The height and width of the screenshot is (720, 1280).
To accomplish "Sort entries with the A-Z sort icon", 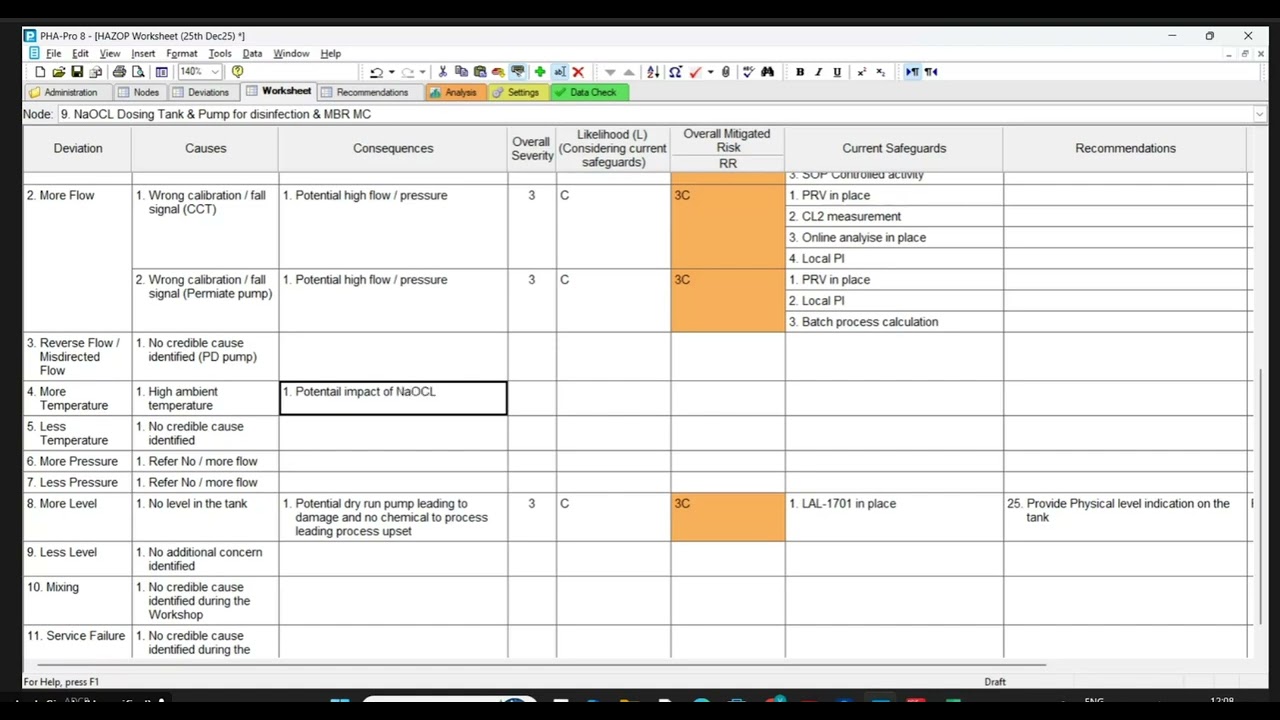I will (x=653, y=72).
